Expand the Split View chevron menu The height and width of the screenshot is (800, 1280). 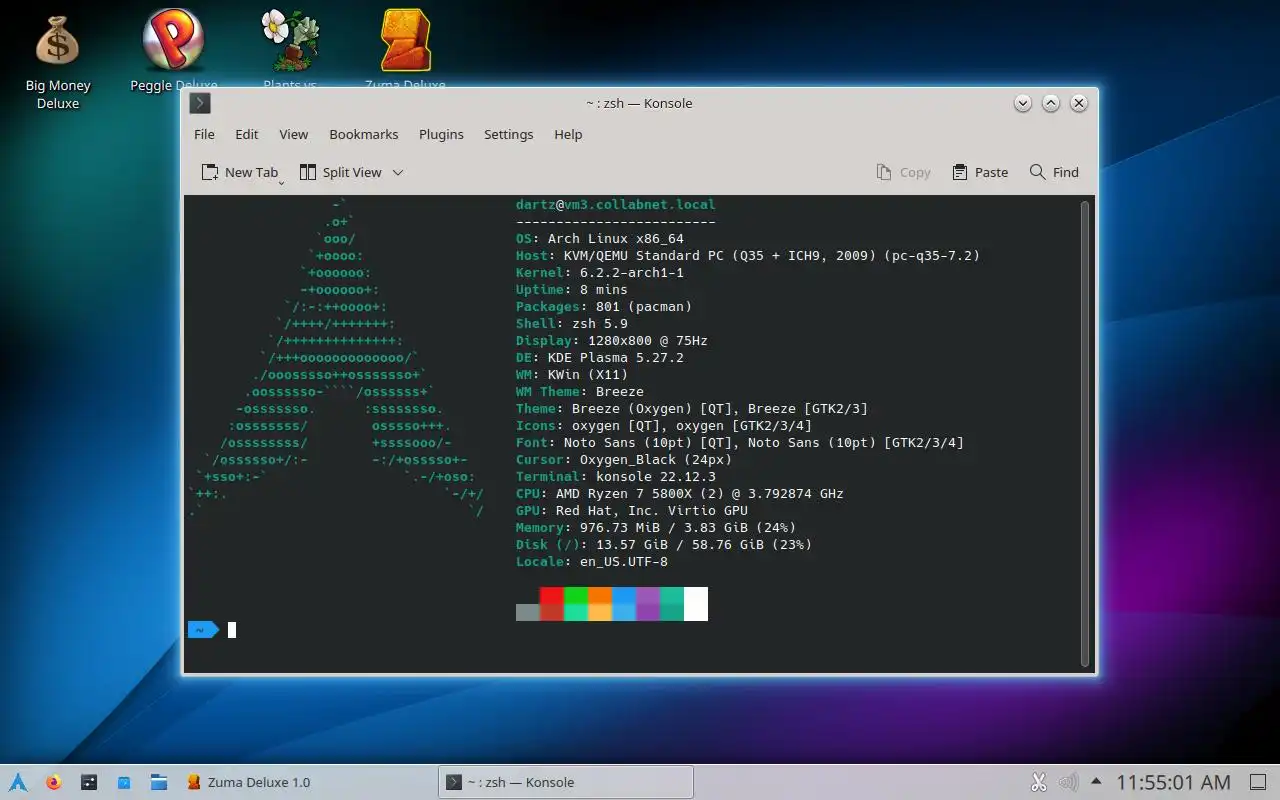397,172
